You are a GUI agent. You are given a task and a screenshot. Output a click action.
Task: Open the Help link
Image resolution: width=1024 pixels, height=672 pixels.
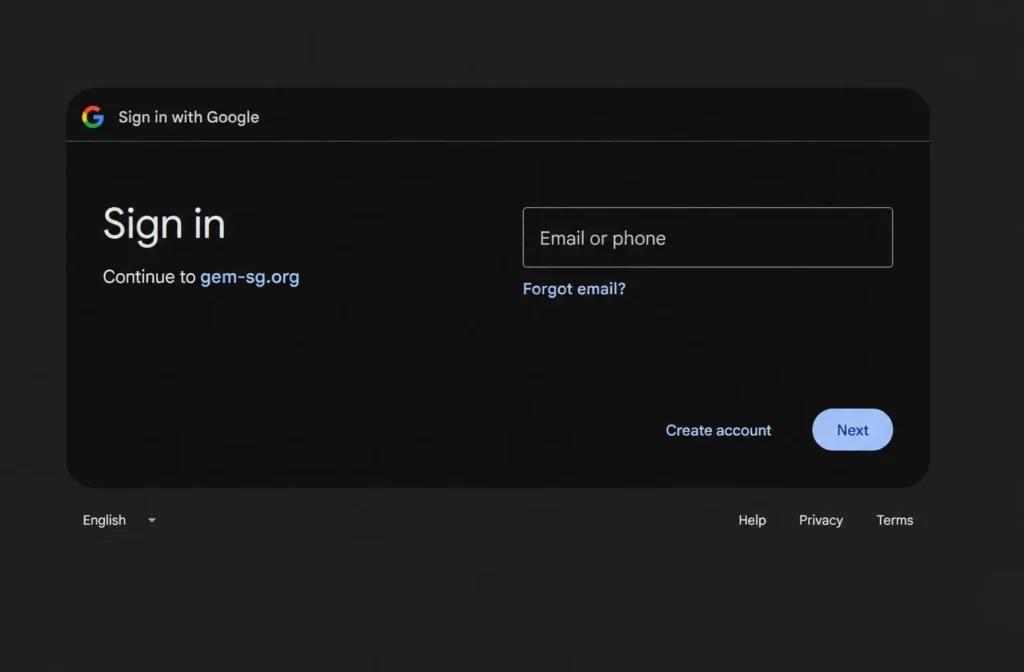click(x=752, y=520)
